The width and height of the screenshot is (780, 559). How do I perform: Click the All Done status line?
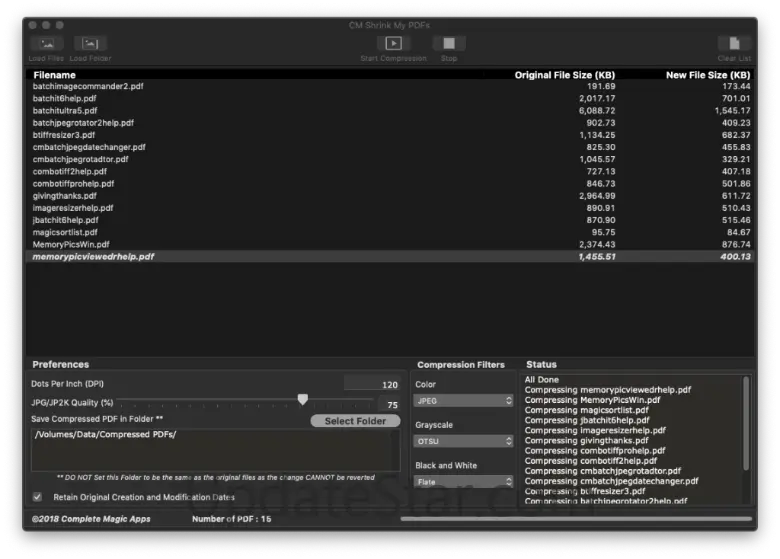pos(542,380)
